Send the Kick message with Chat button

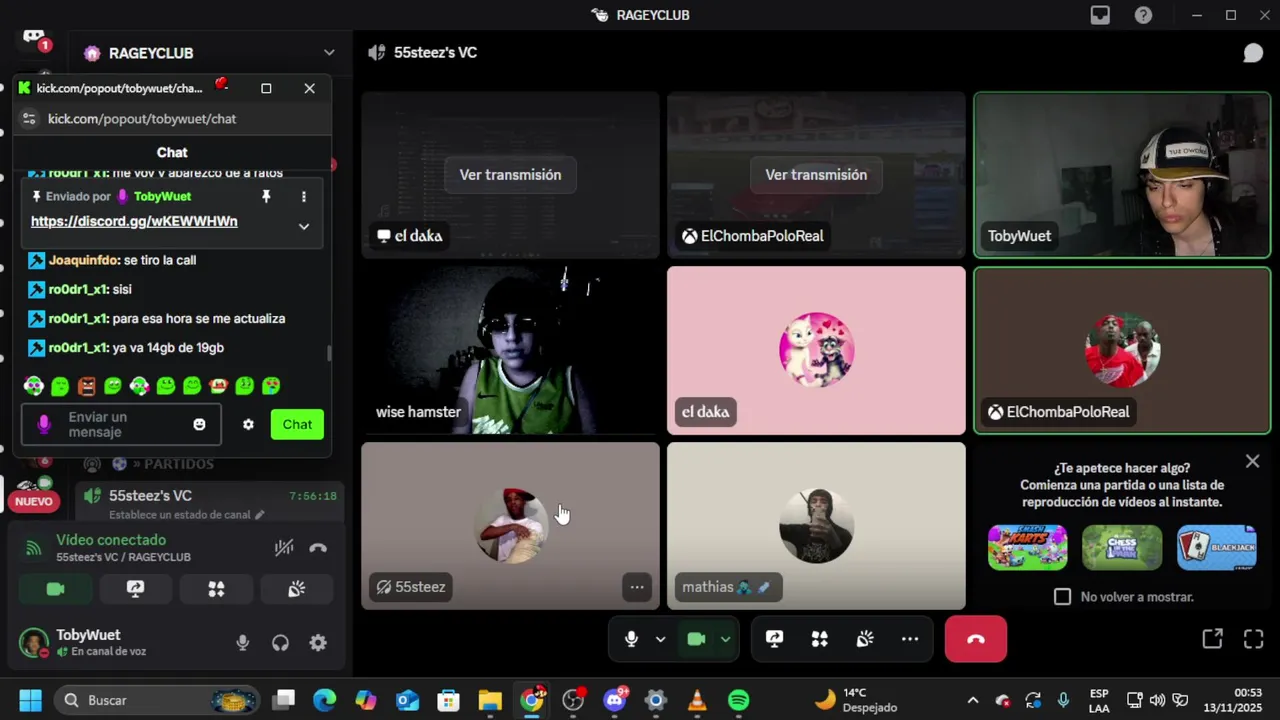[297, 424]
